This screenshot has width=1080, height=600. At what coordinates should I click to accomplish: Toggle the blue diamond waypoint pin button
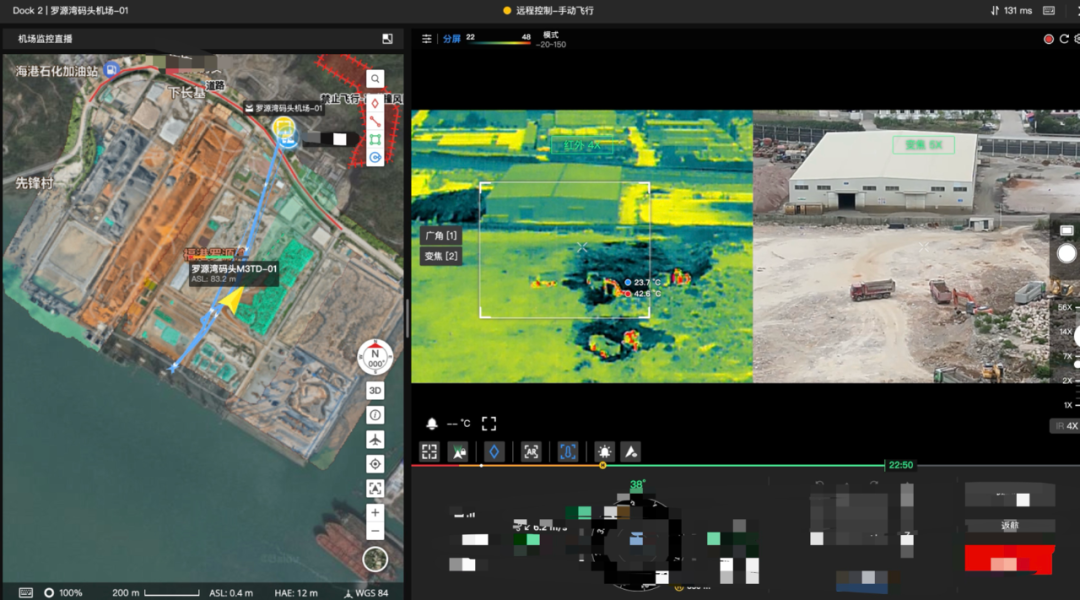point(493,452)
